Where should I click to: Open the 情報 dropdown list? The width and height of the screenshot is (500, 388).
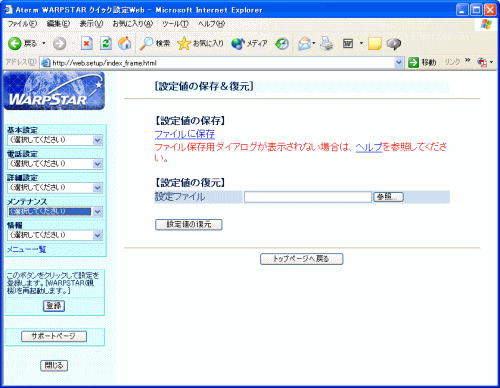55,235
